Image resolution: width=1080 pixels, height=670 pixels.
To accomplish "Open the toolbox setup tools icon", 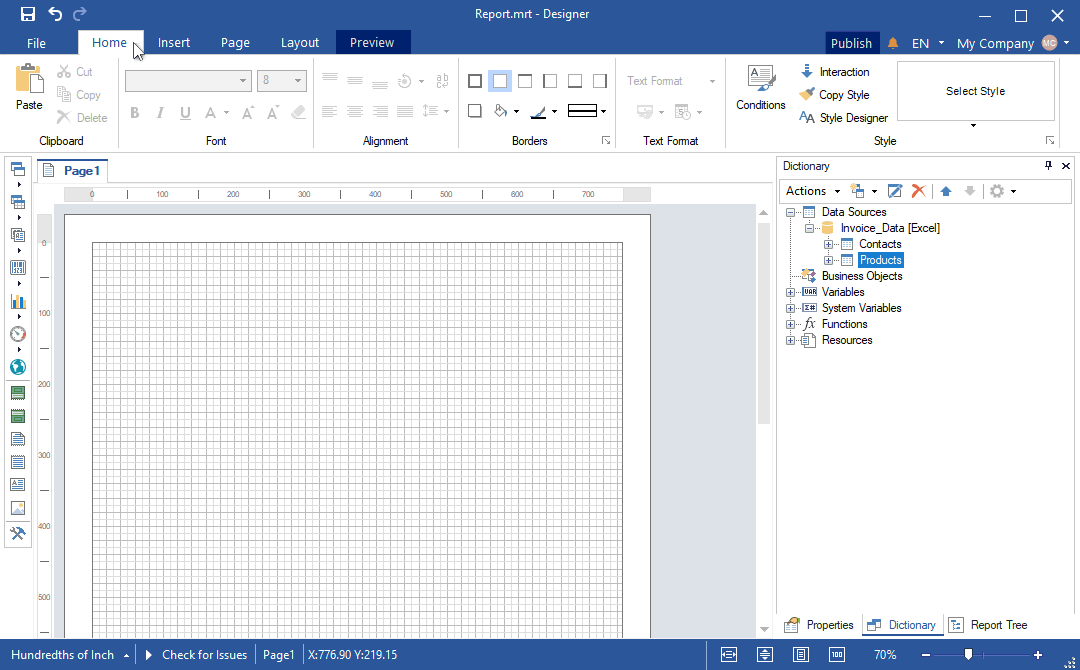I will 18,533.
